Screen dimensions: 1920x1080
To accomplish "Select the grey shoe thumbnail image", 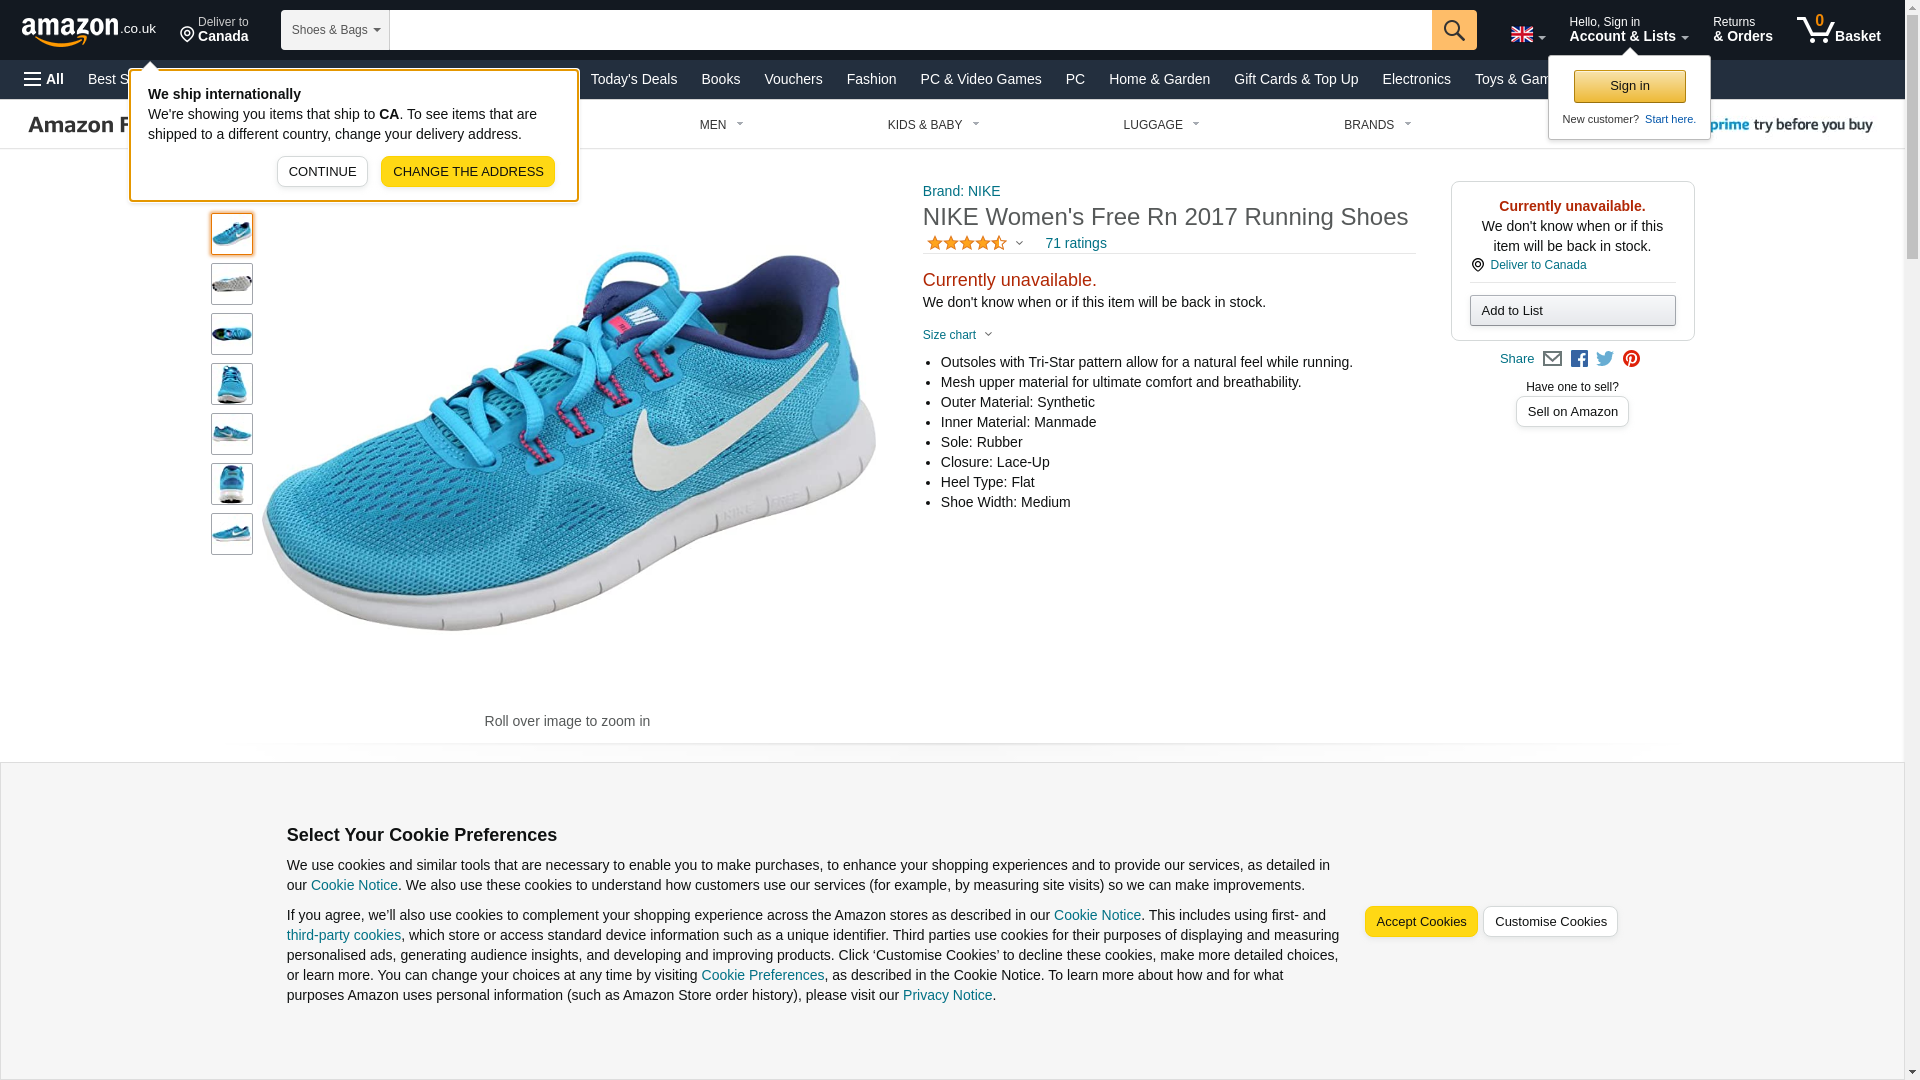I will (231, 284).
